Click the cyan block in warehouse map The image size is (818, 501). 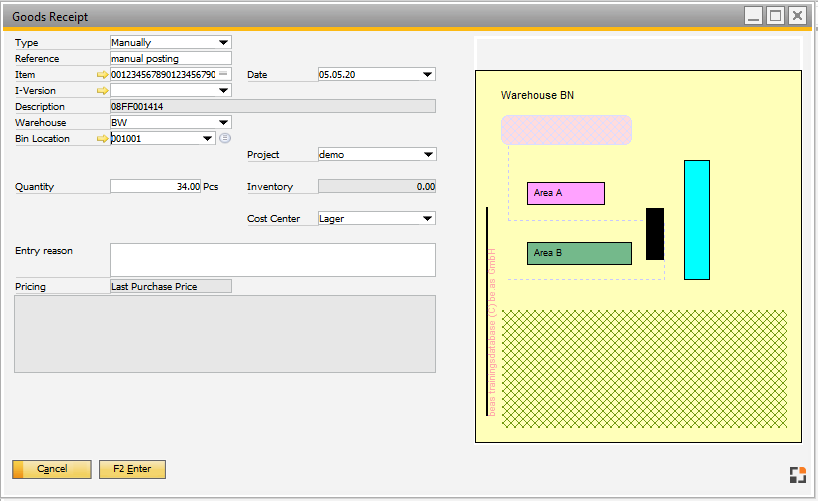pyautogui.click(x=696, y=219)
